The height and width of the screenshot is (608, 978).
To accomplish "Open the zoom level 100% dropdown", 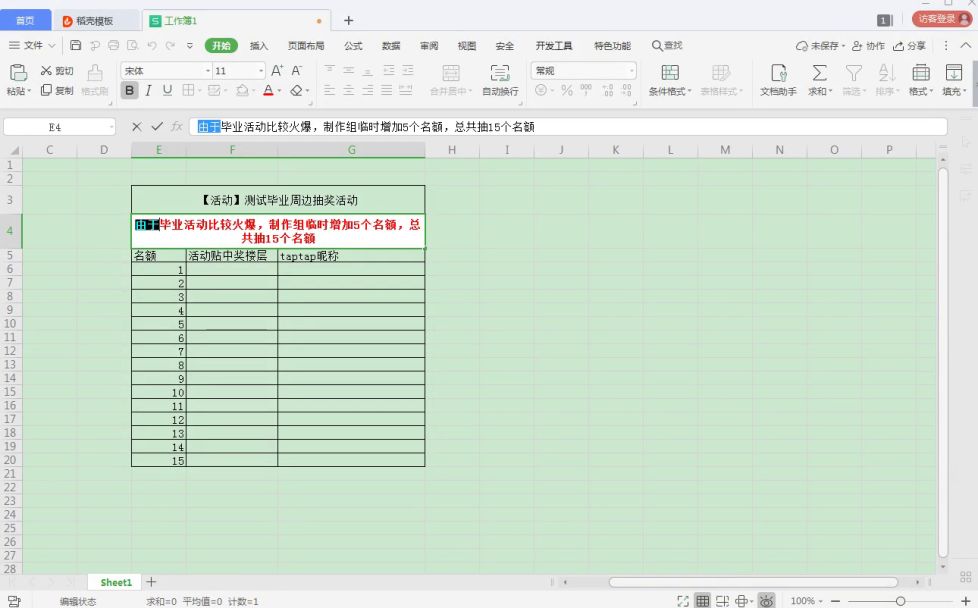I will pos(806,601).
